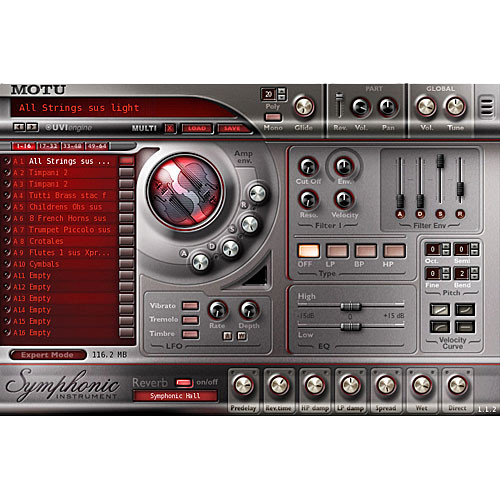Enable Timbre LFO

(x=190, y=334)
